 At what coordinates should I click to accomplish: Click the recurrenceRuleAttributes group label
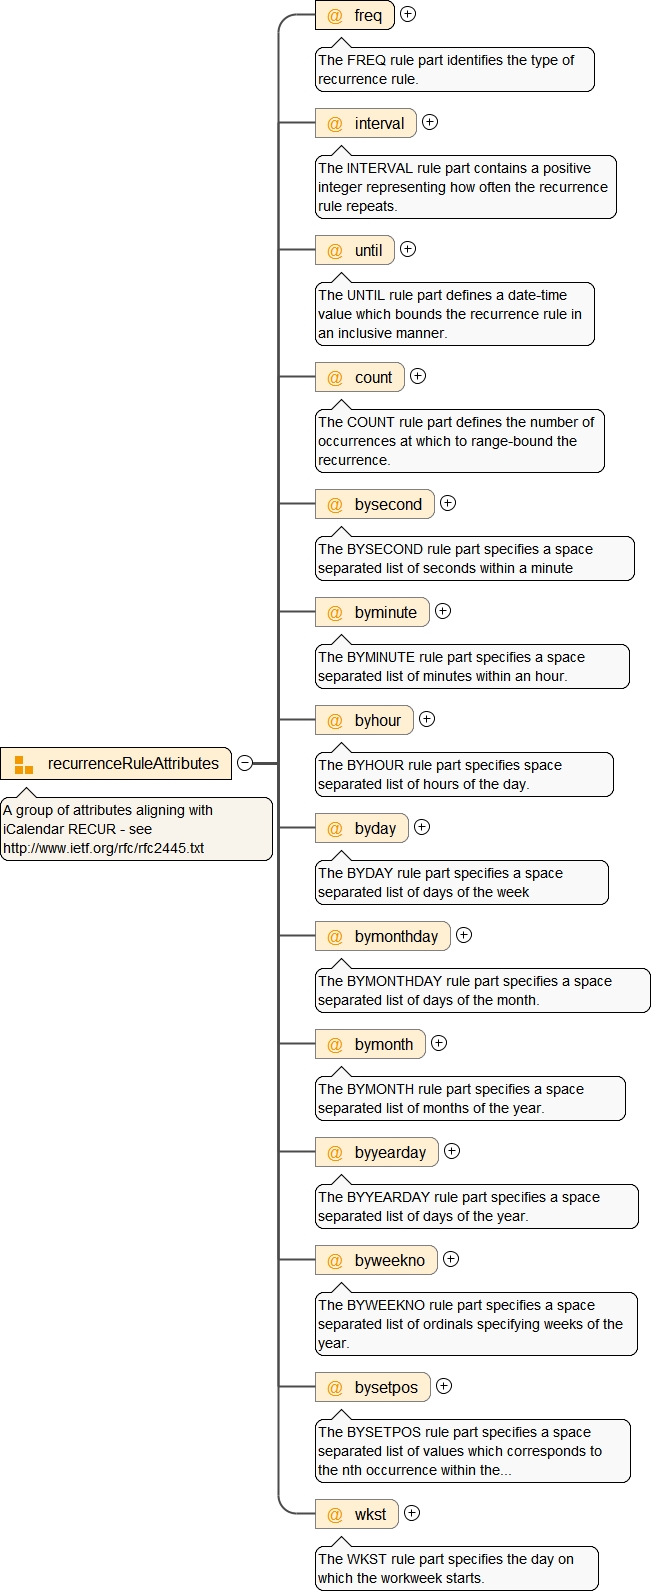point(133,764)
